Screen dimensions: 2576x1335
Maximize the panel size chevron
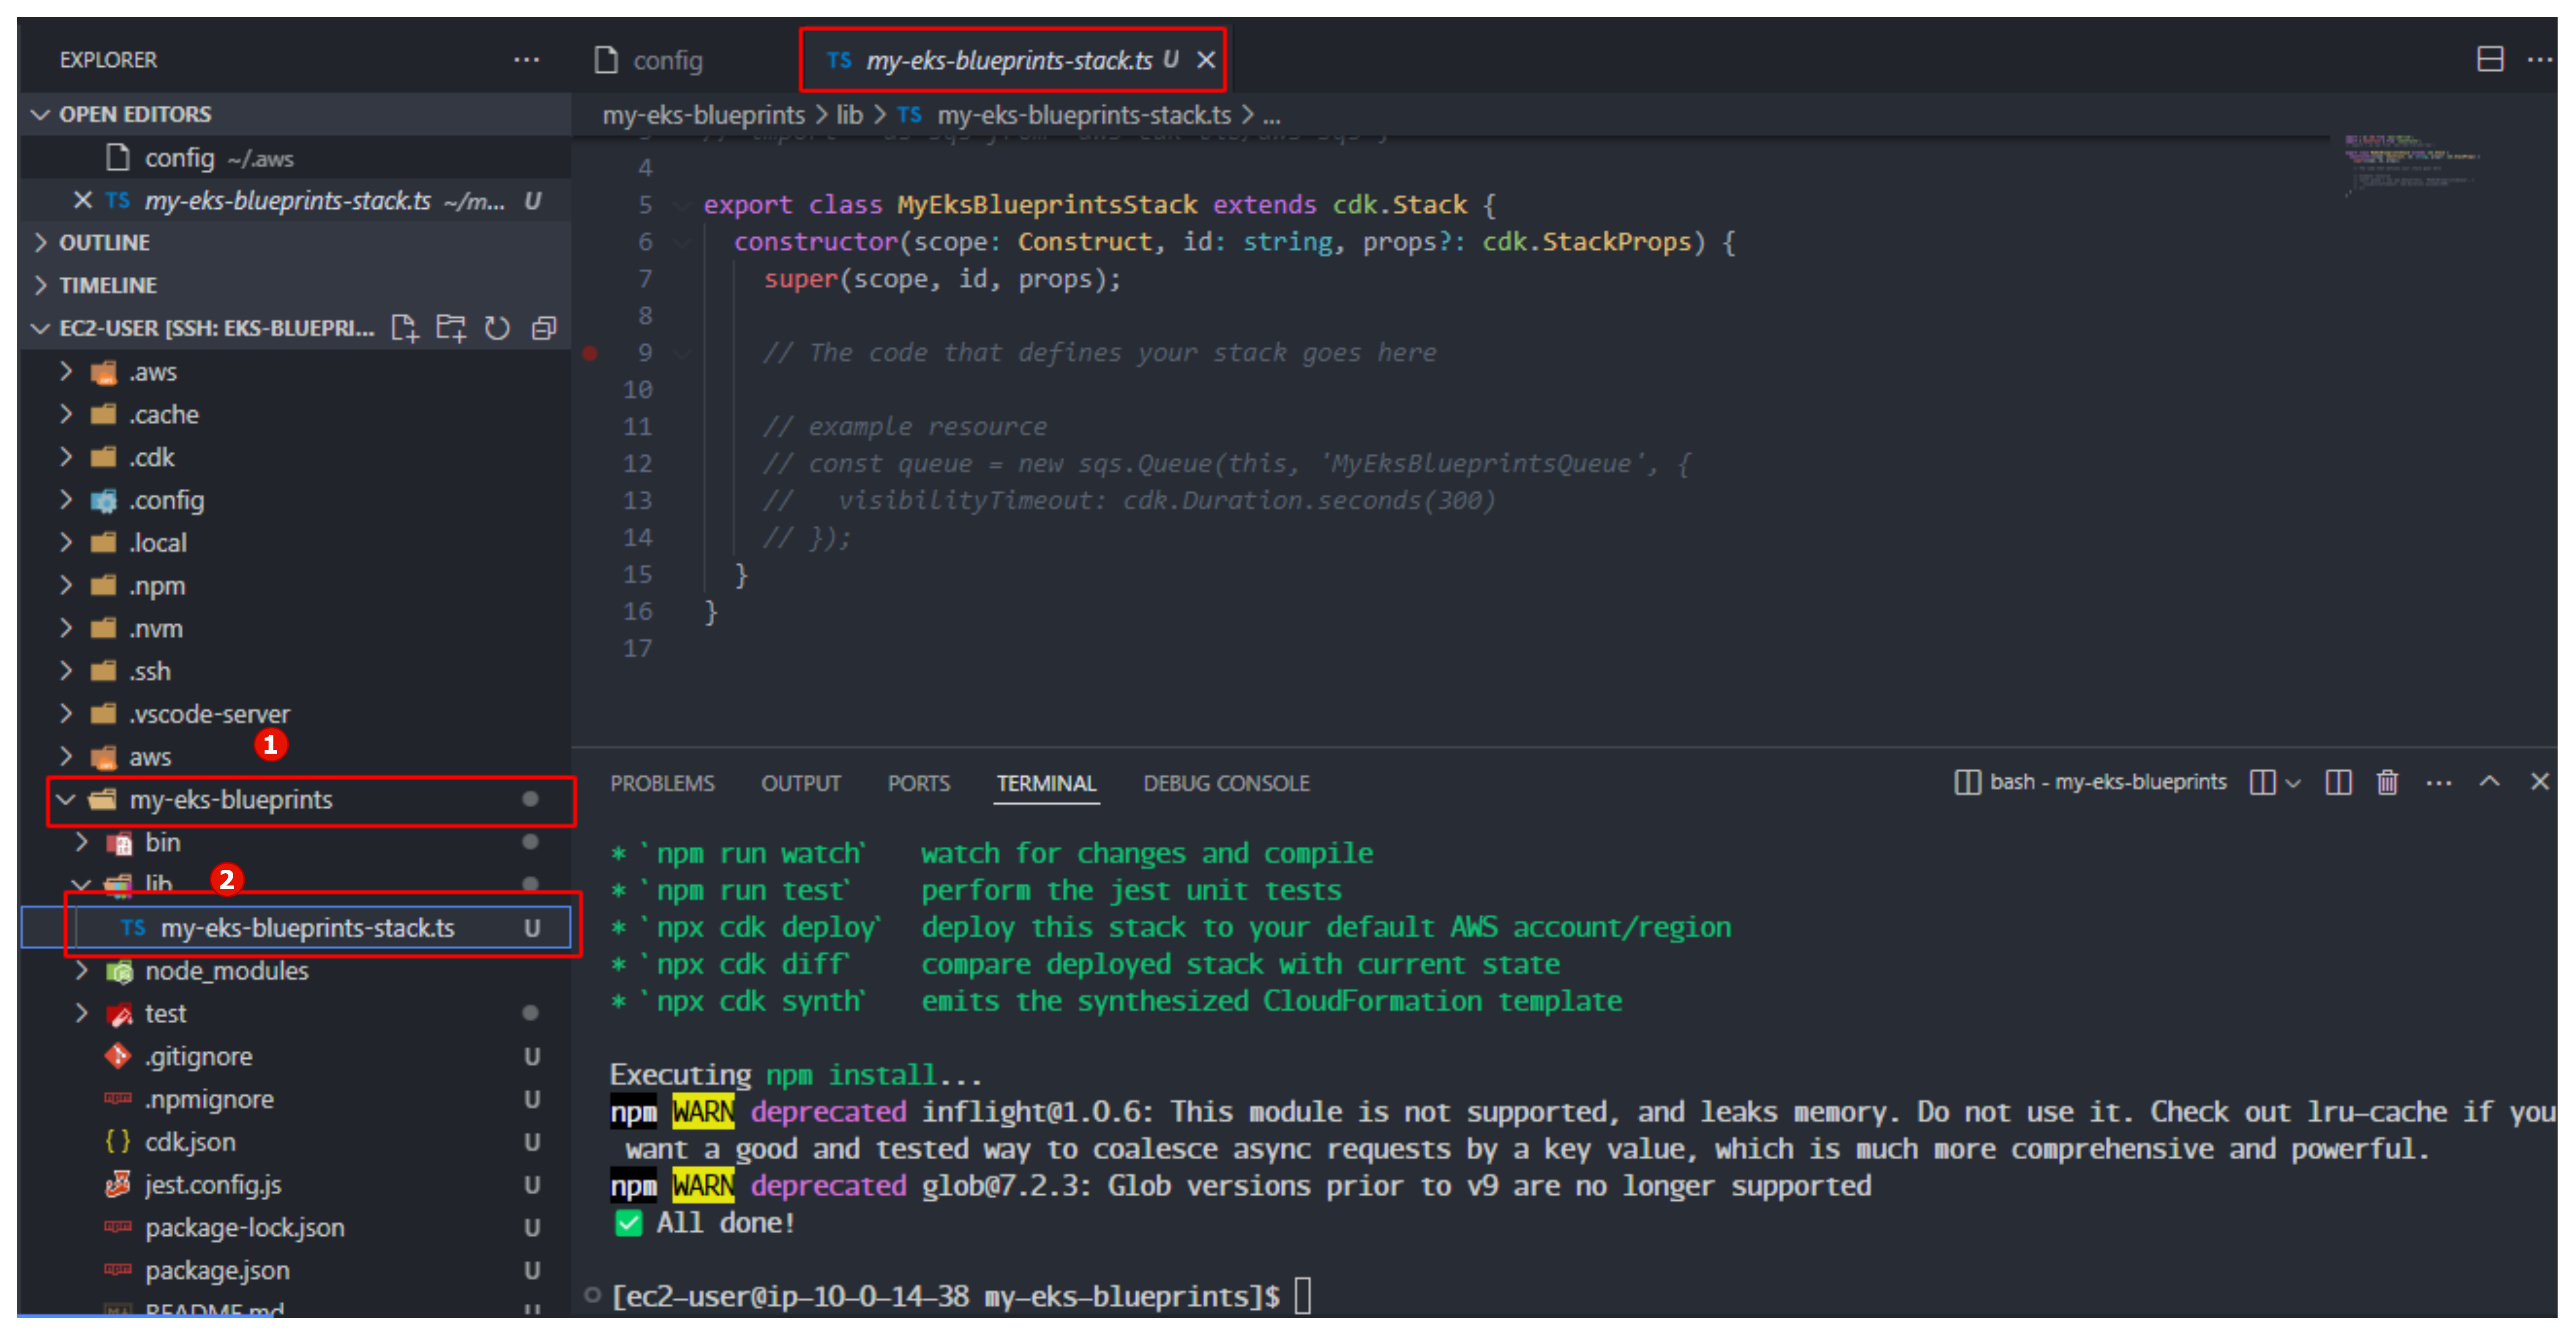point(2489,781)
